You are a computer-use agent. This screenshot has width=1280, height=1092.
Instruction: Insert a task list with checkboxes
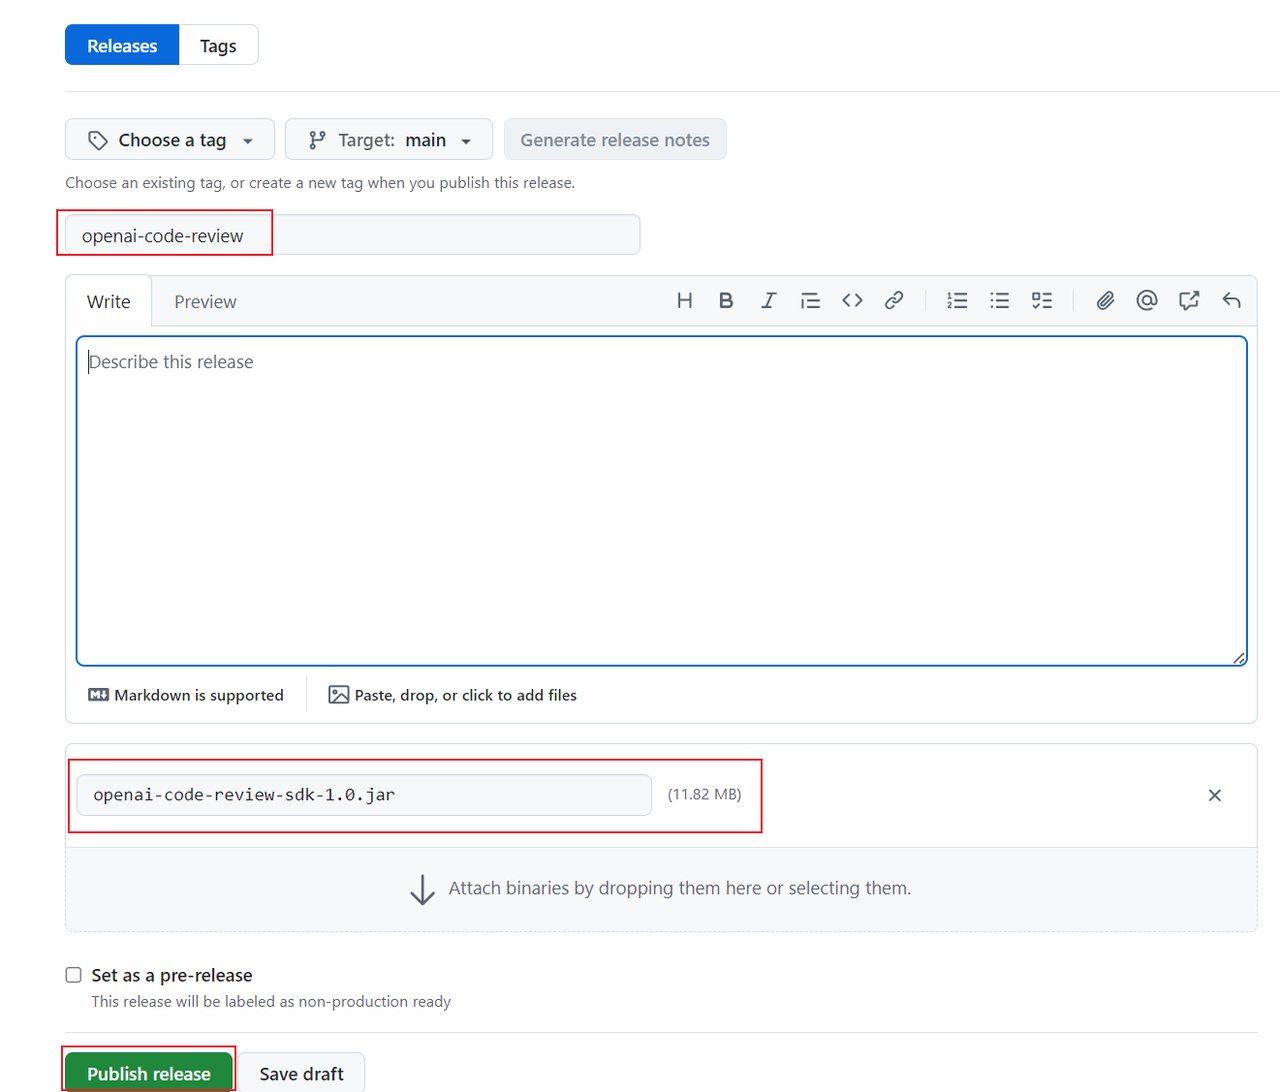1041,301
